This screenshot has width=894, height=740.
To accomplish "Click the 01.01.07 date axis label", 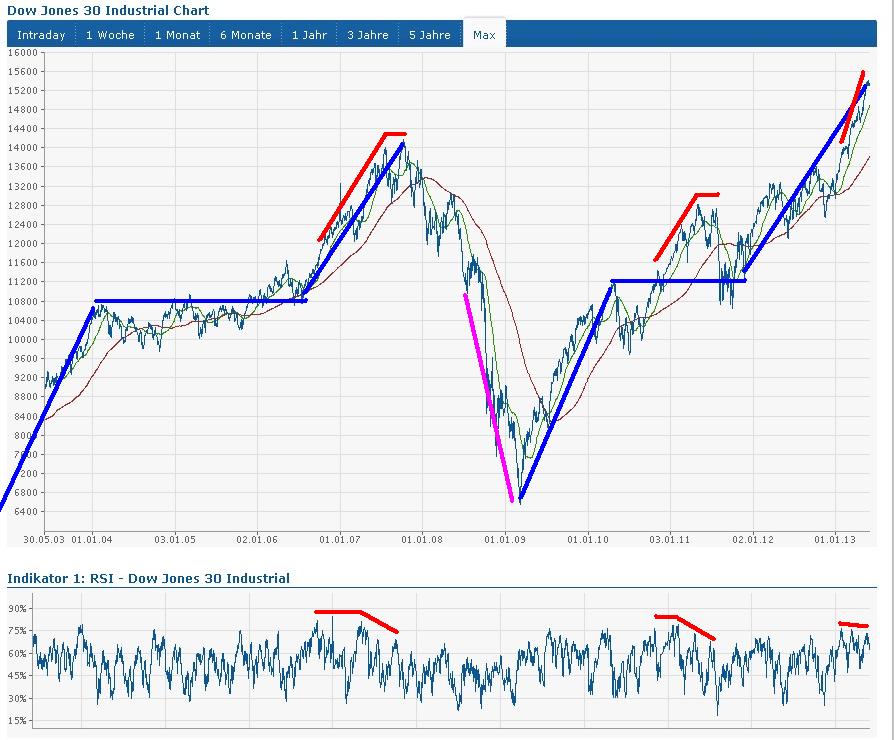I will point(340,539).
